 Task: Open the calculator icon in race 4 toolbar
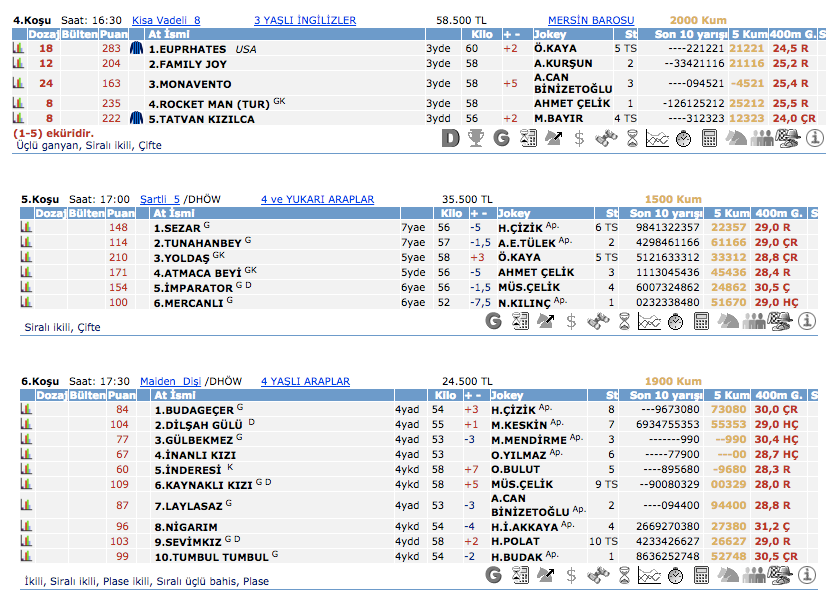(710, 139)
